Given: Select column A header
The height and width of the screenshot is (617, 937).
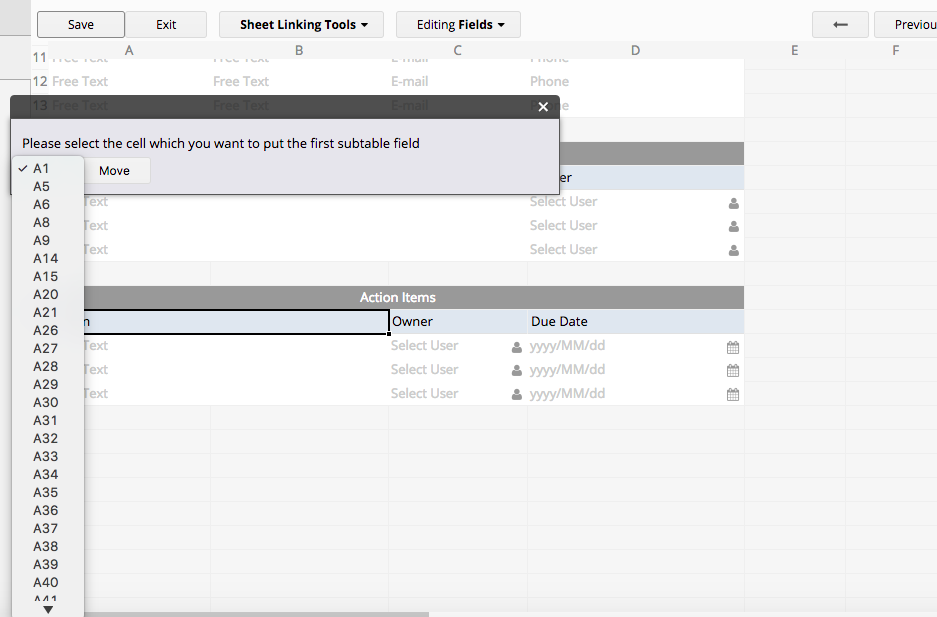Looking at the screenshot, I should point(129,51).
